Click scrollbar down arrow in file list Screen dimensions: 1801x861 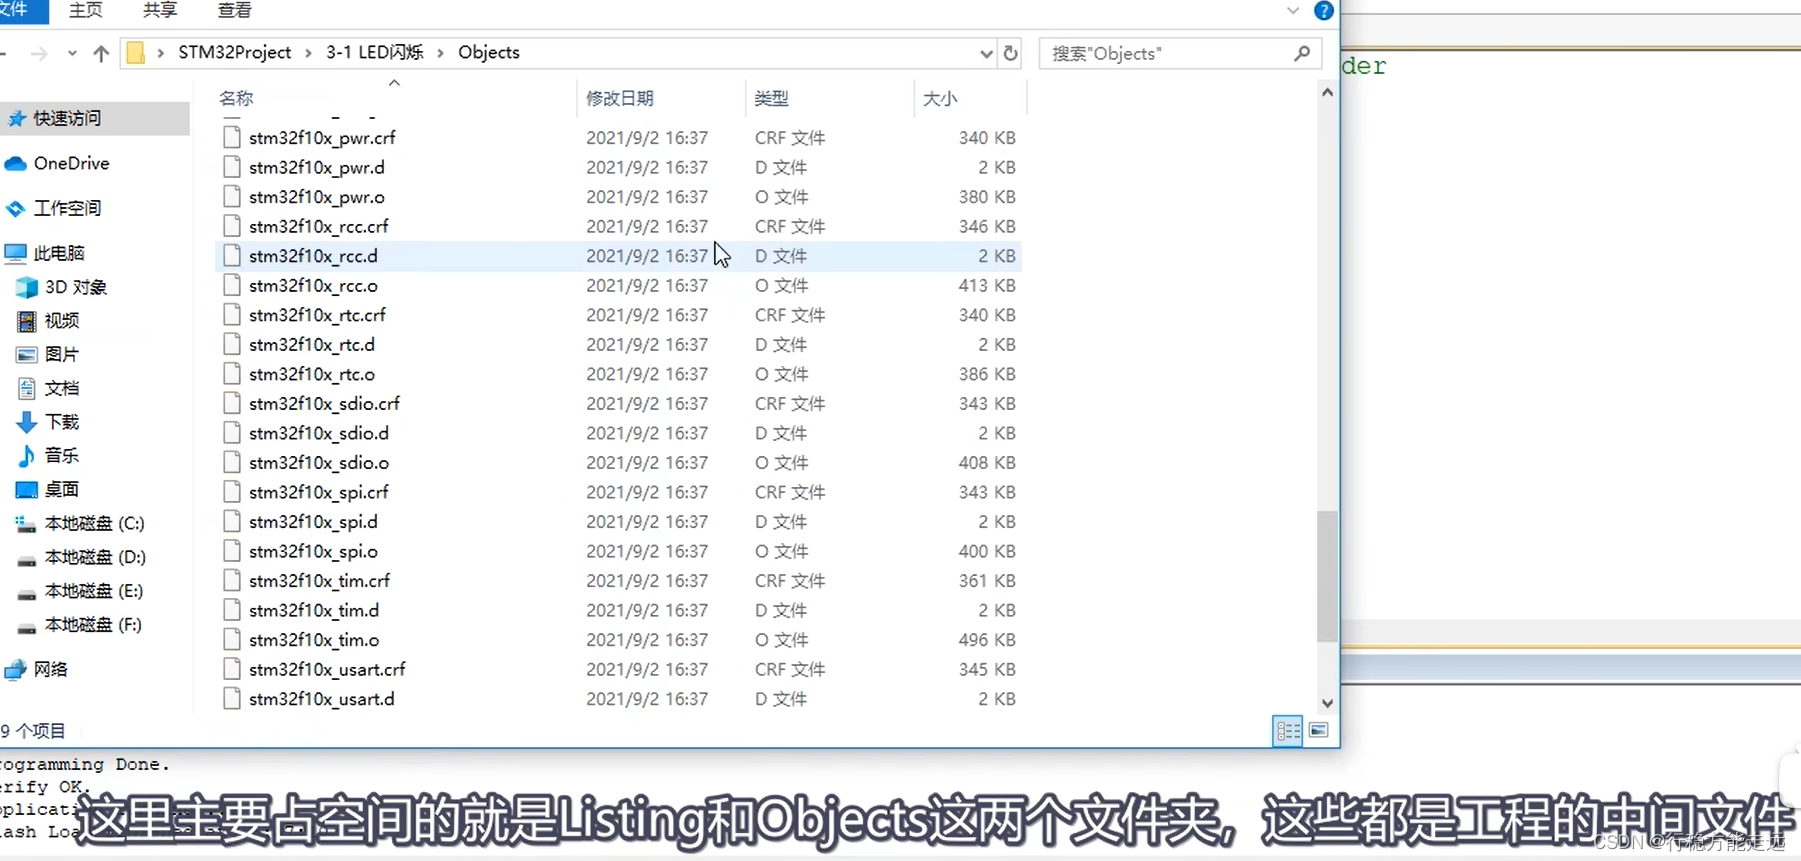(1327, 703)
